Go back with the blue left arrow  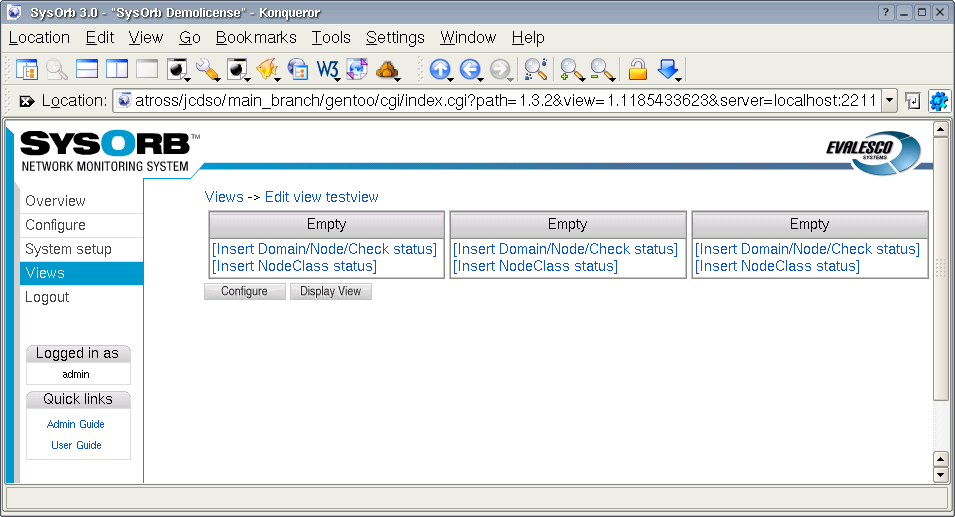(x=470, y=69)
